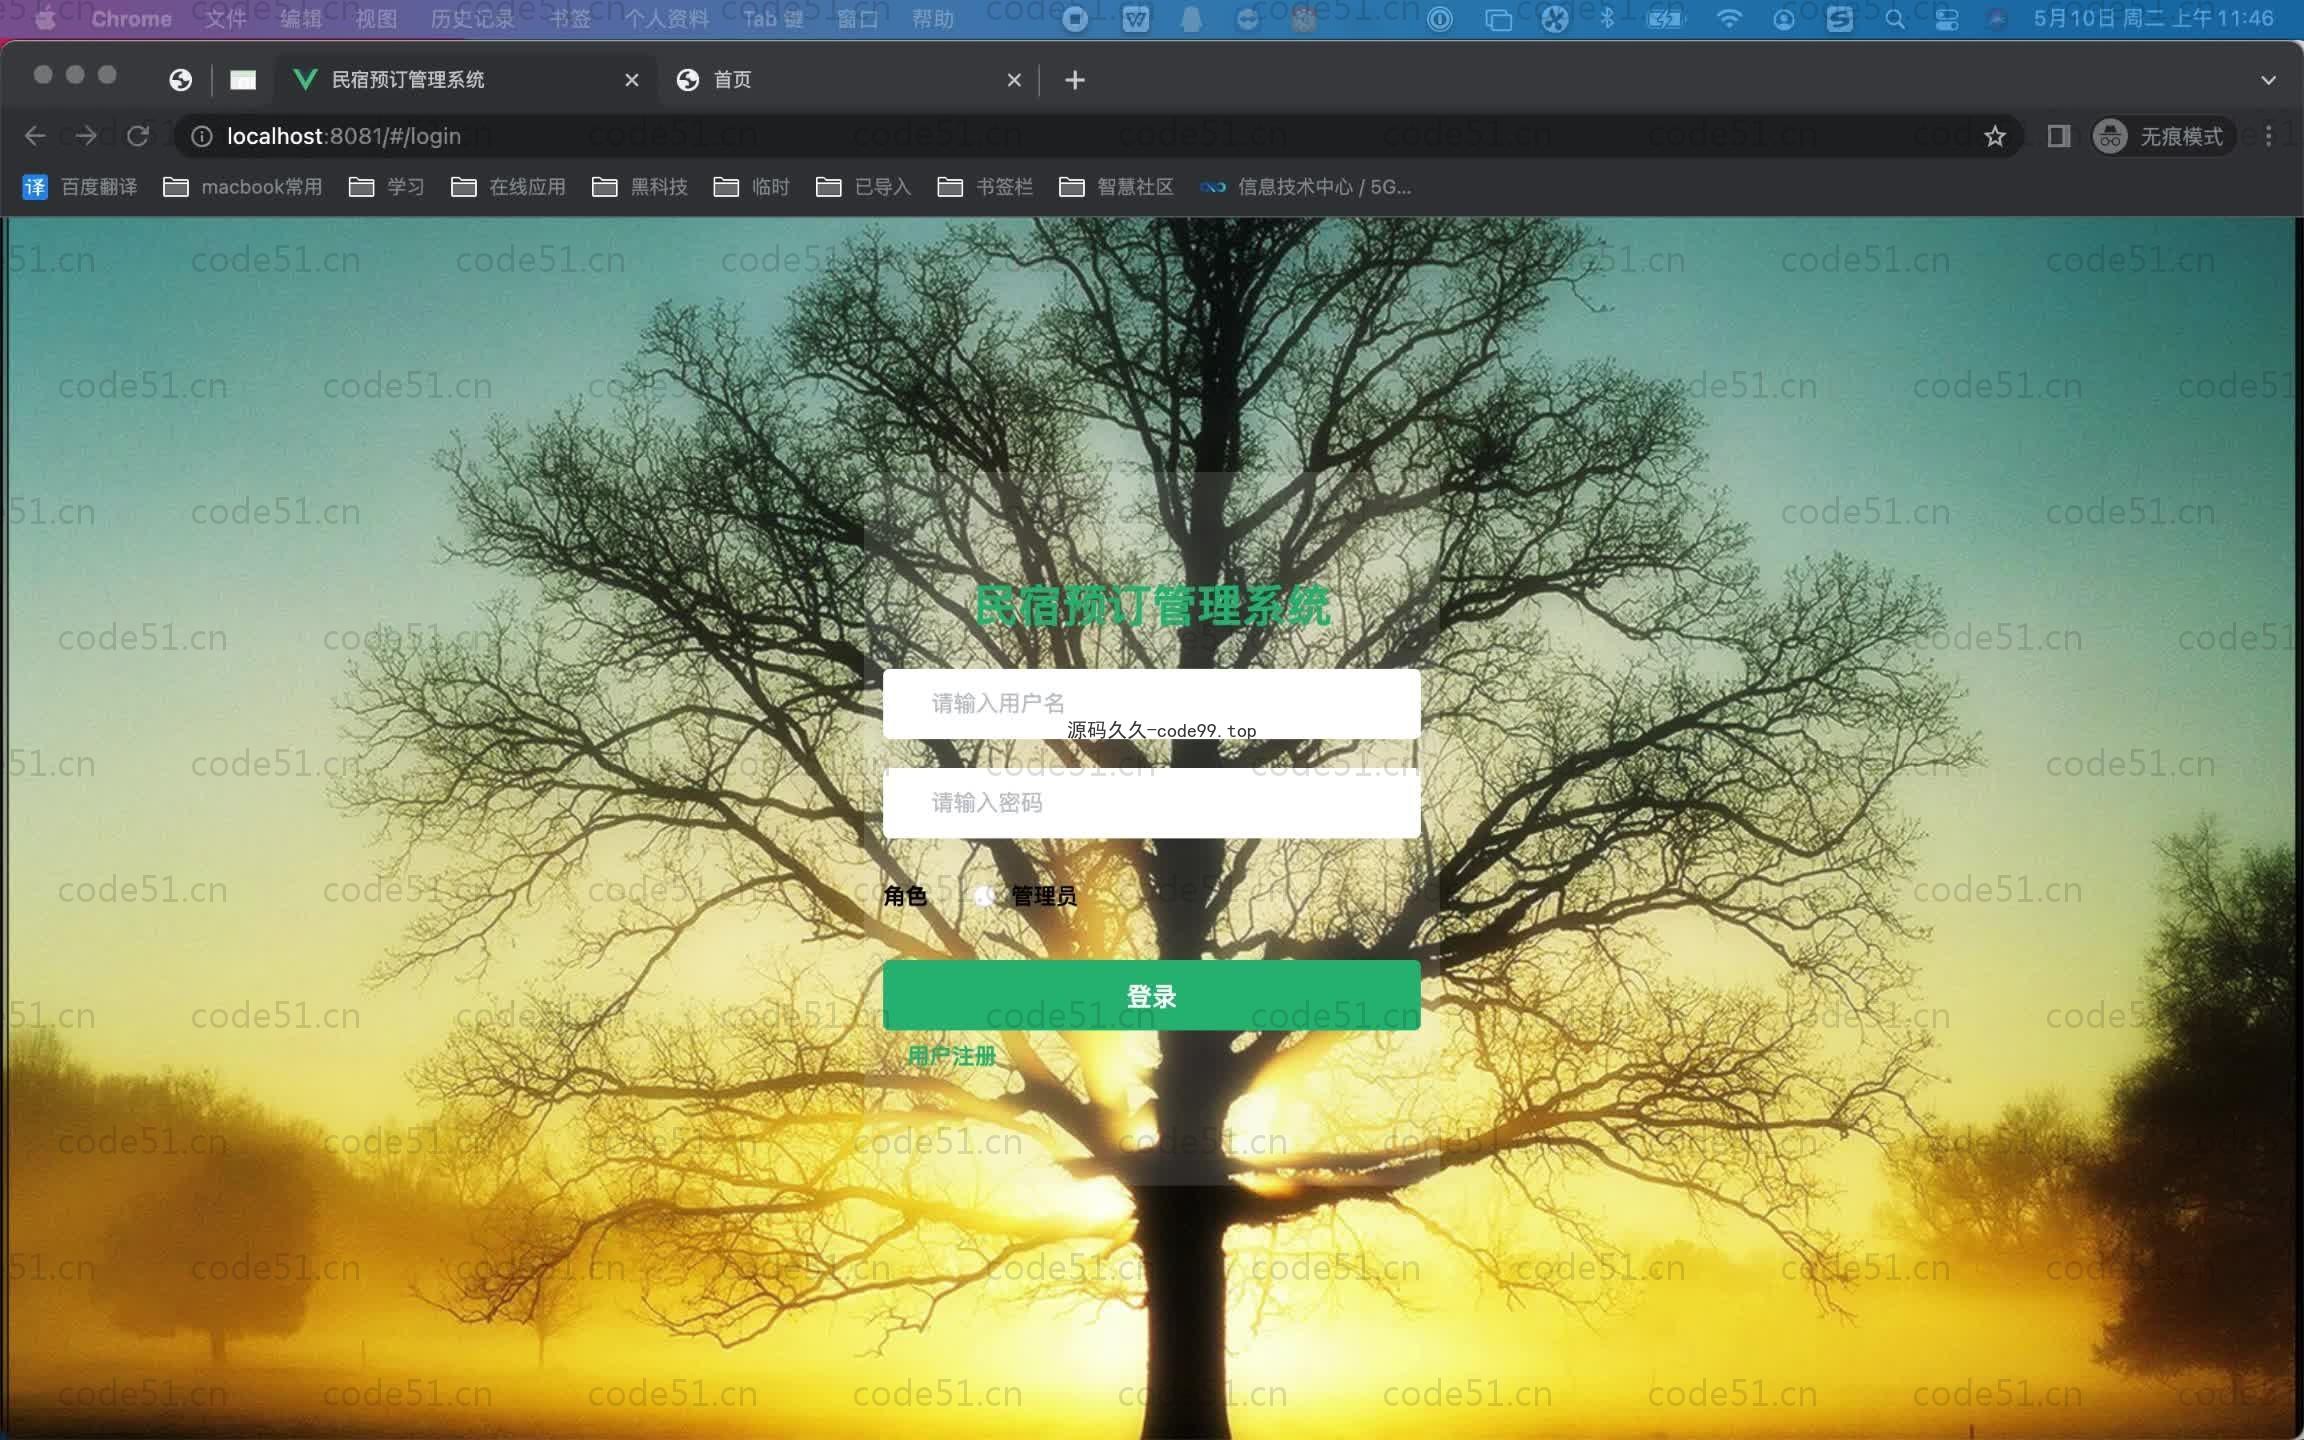2304x1440 pixels.
Task: Open Control Center icon
Action: (1947, 19)
